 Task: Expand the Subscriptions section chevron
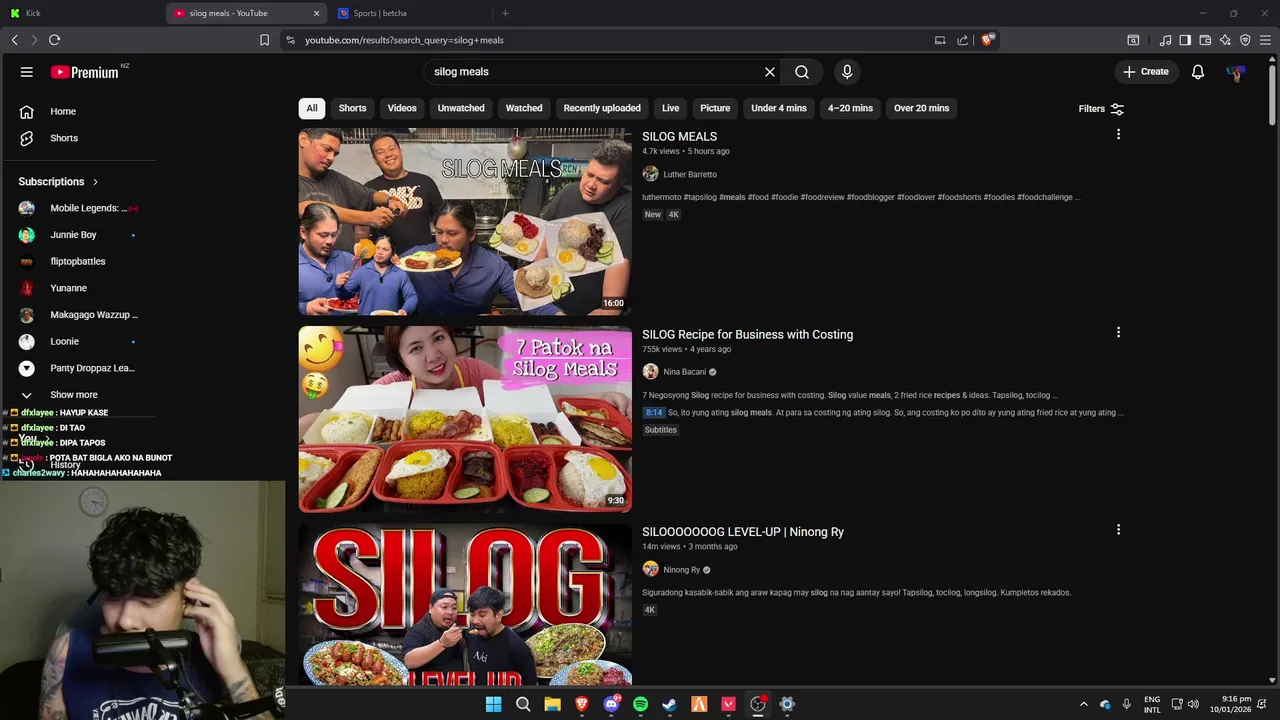pos(95,182)
